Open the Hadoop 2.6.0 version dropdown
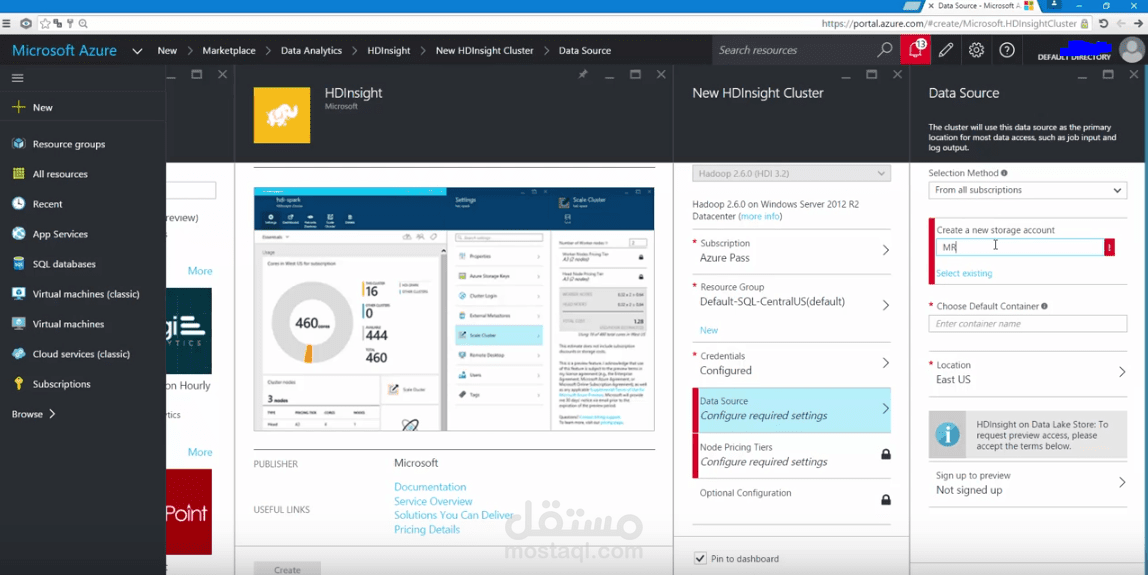Screen dimensions: 1148x575 point(791,174)
